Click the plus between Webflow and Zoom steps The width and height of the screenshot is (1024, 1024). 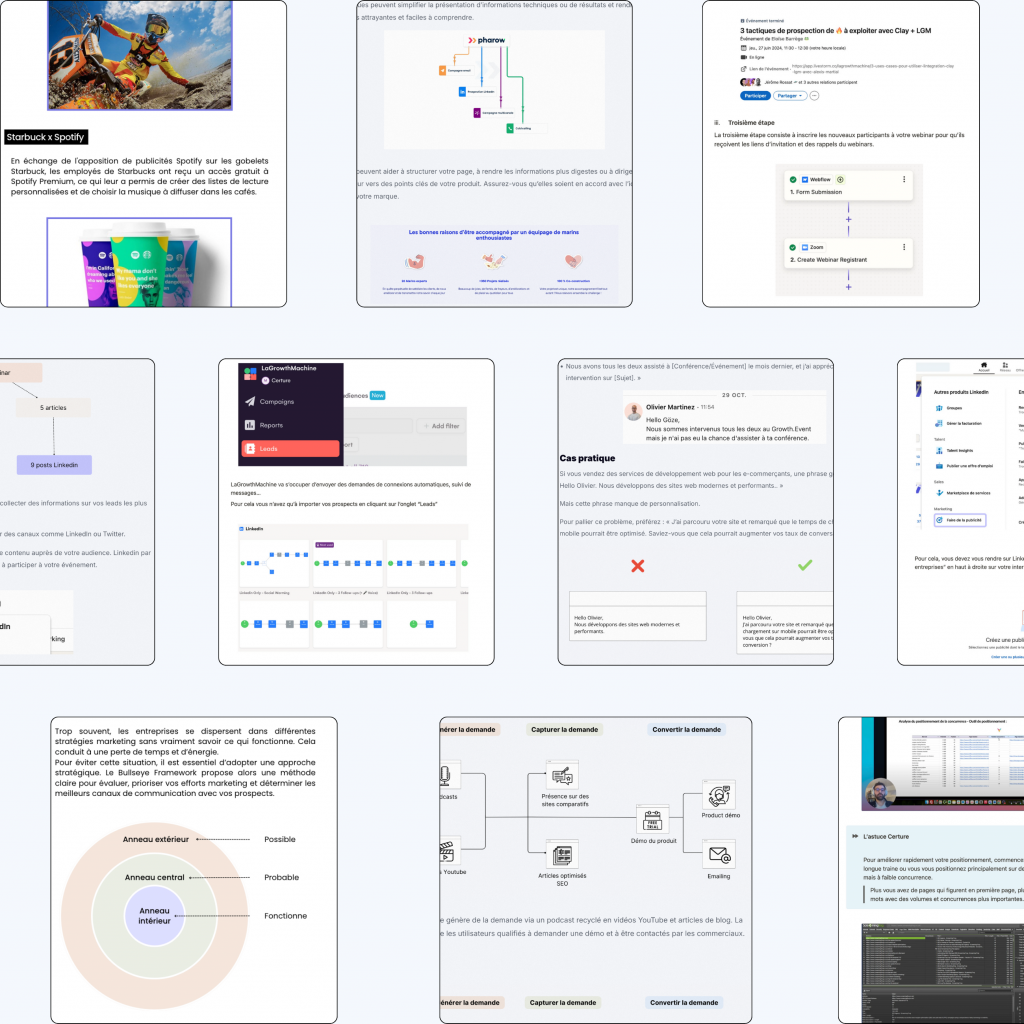coord(848,218)
